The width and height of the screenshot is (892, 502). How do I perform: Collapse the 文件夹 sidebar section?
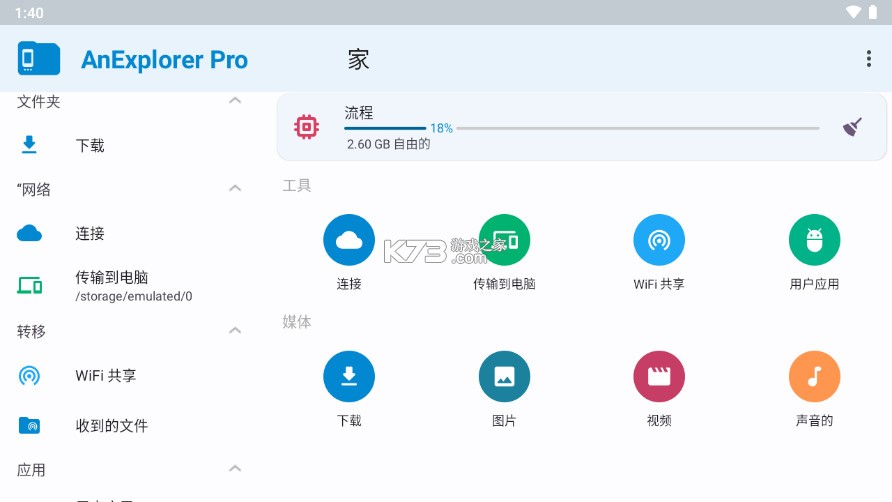235,101
